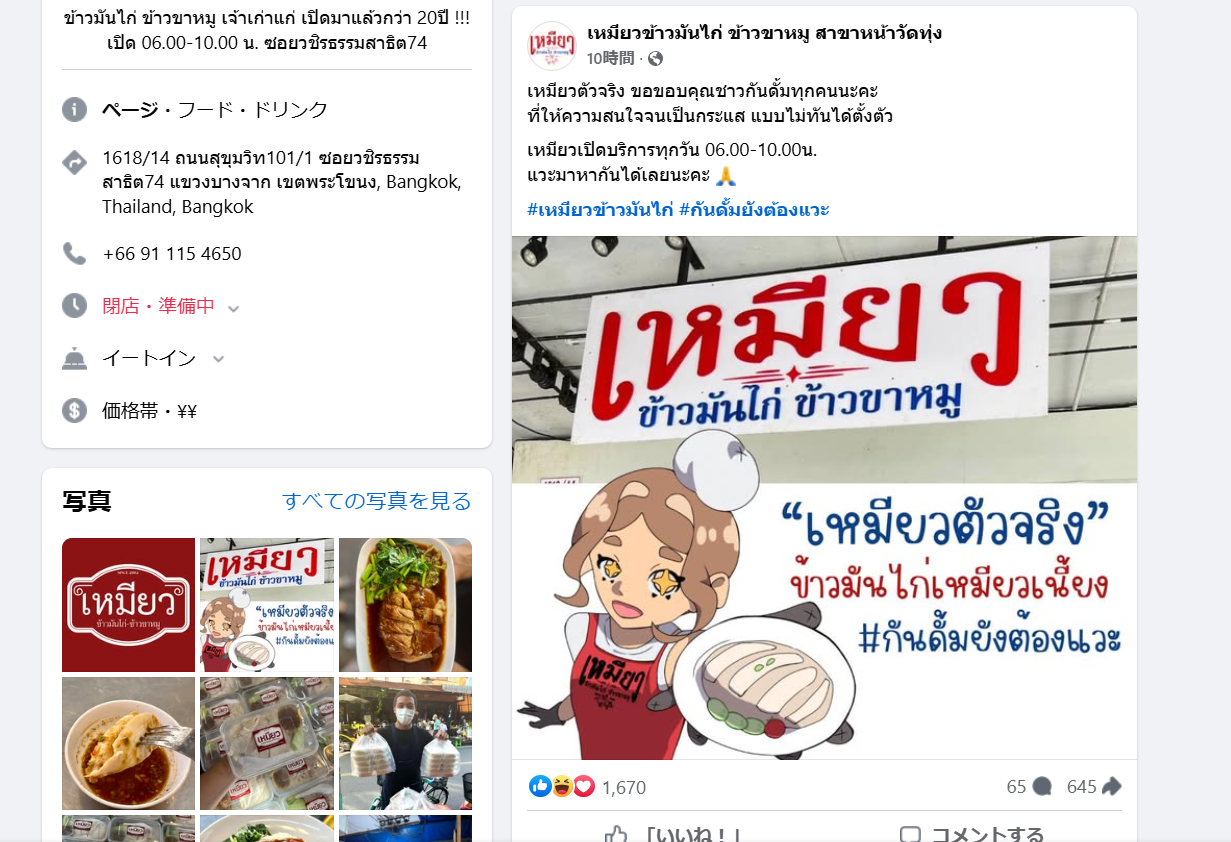
Task: Click the post's public globe icon
Action: (x=655, y=59)
